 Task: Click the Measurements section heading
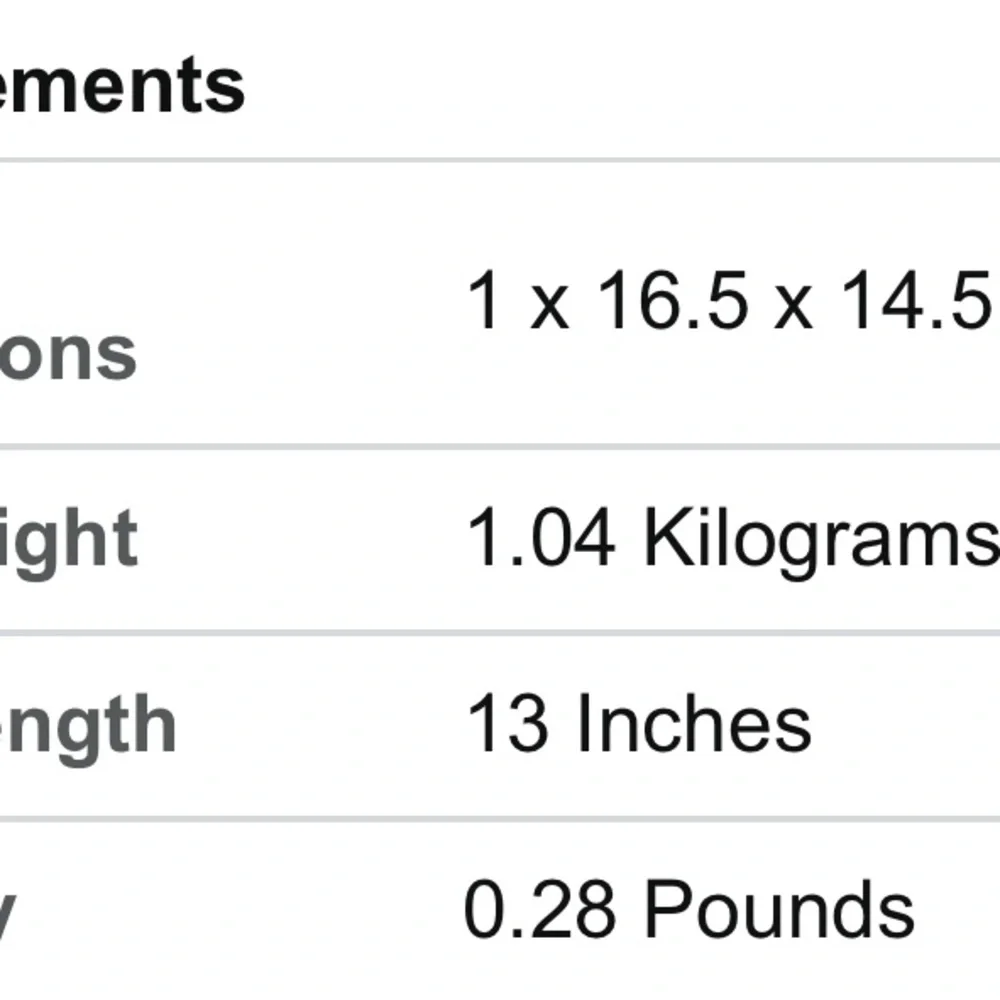coord(120,85)
